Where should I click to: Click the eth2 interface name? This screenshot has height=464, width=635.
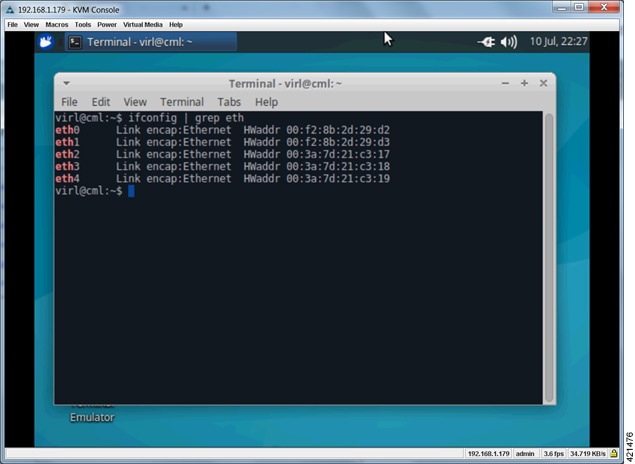[x=67, y=154]
